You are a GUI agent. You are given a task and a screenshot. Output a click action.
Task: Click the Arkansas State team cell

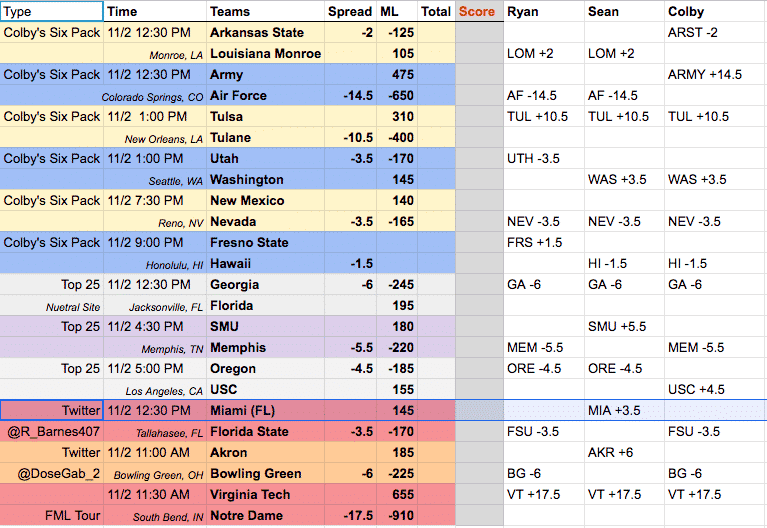[266, 33]
